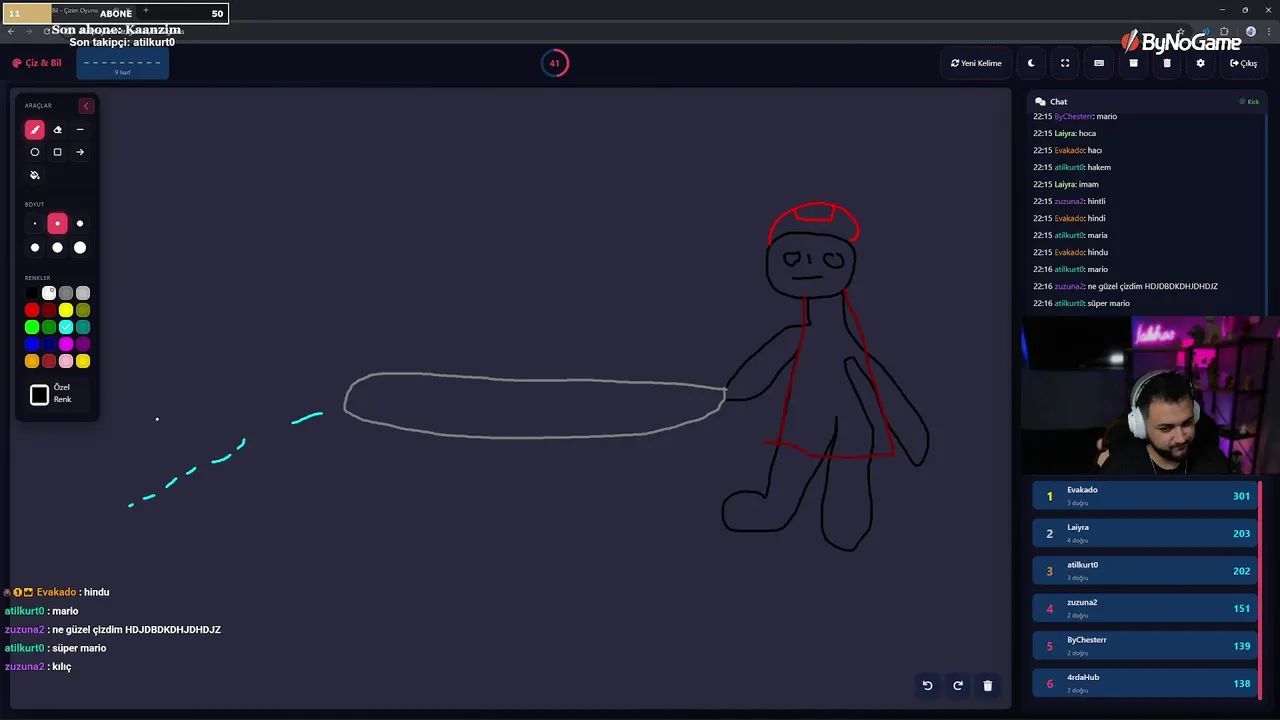This screenshot has width=1280, height=720.
Task: Click browser back arrow
Action: (x=11, y=31)
